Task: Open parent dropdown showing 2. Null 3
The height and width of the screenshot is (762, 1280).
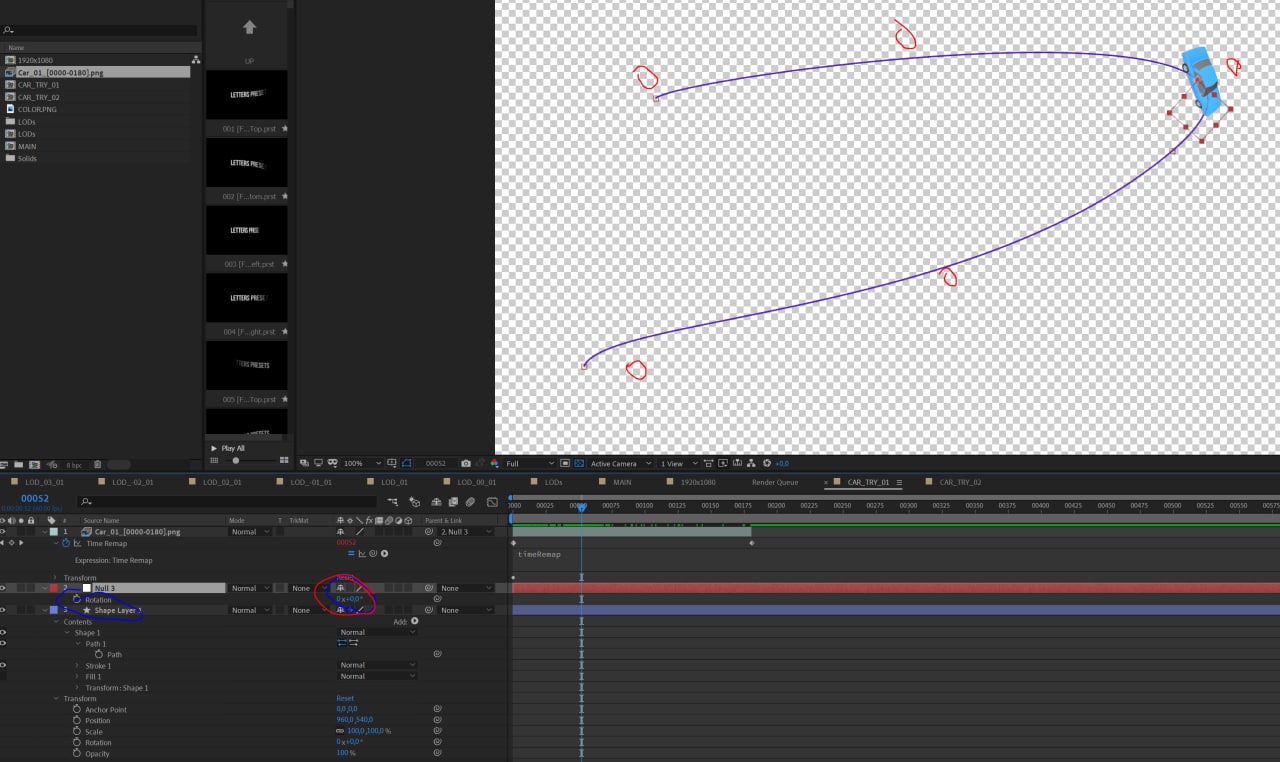Action: 466,532
